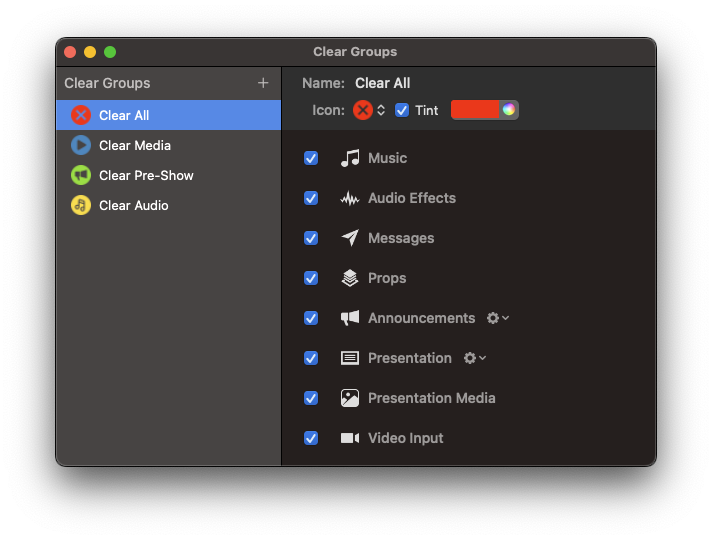This screenshot has height=540, width=712.
Task: Select the Clear All group row
Action: [168, 115]
